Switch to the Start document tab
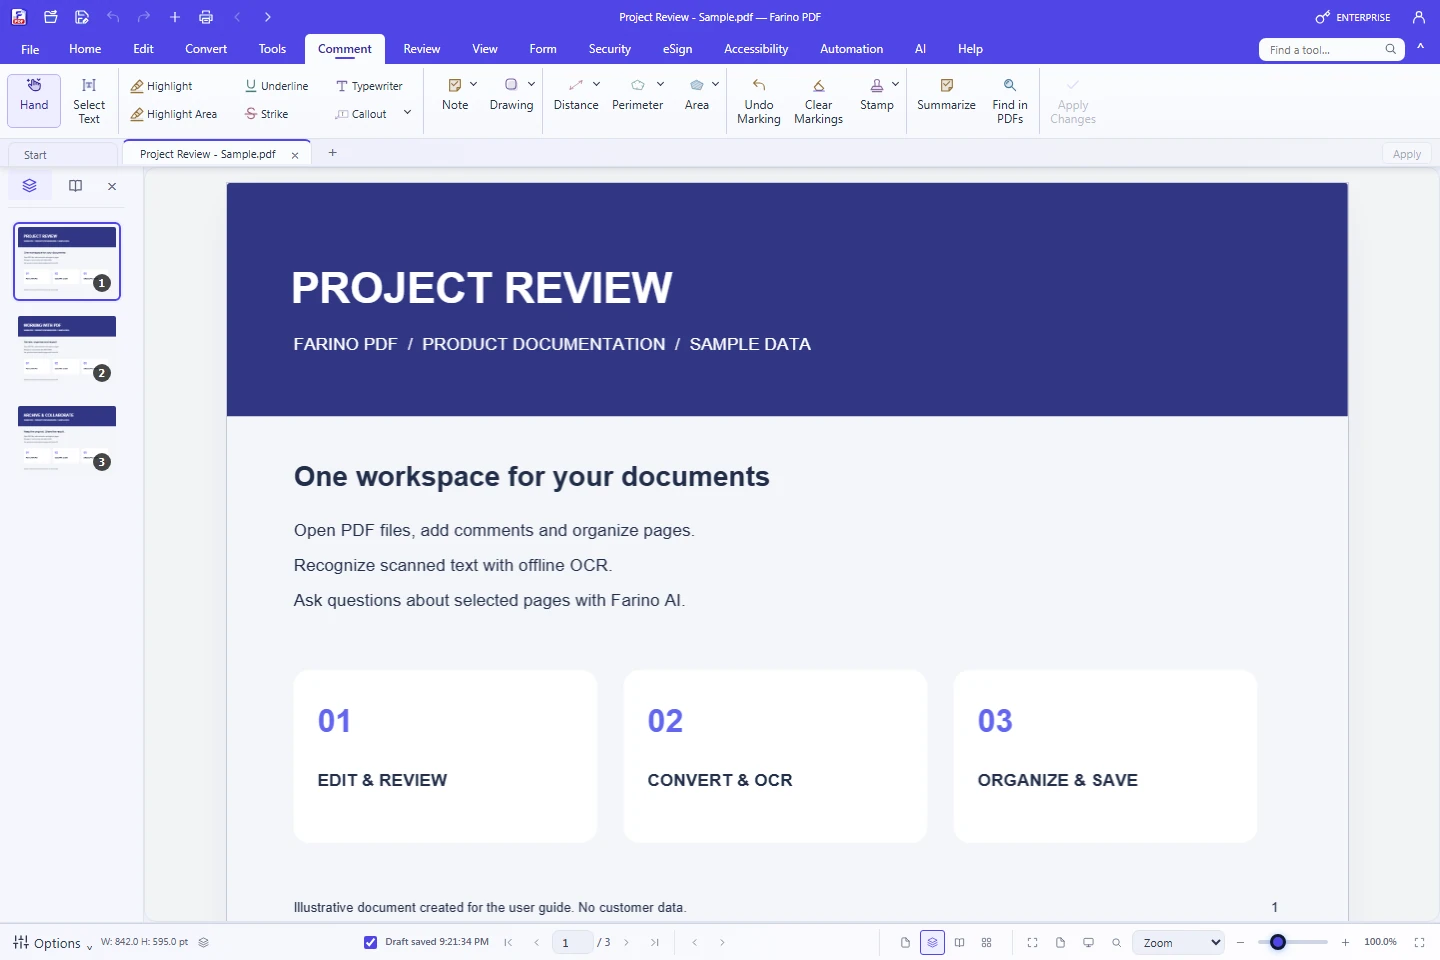This screenshot has height=960, width=1440. tap(62, 155)
